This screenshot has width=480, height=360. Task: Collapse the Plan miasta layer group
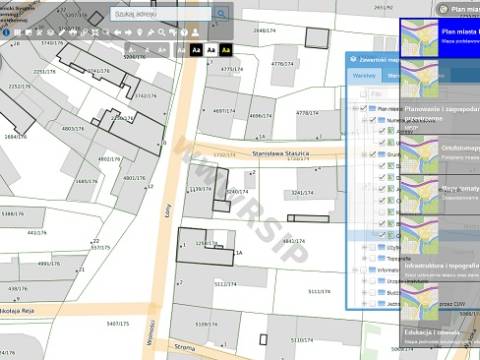[x=356, y=108]
